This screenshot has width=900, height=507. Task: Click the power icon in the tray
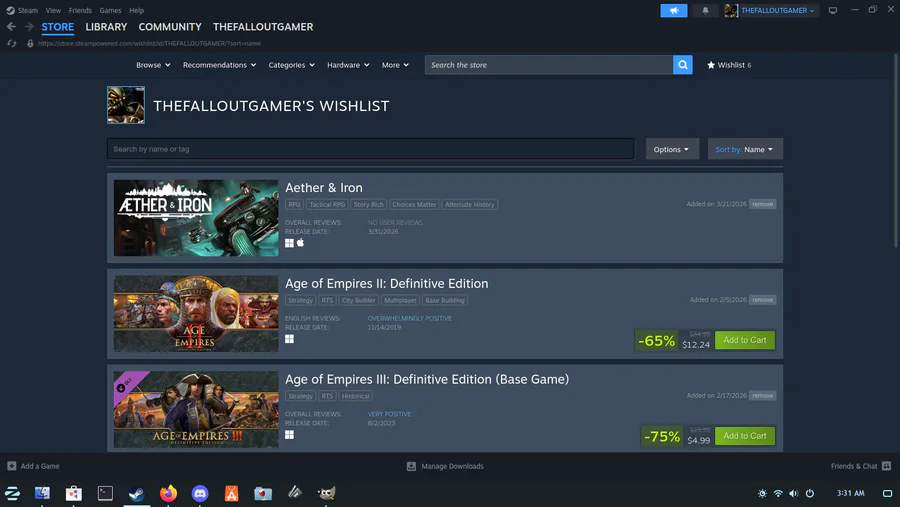(809, 493)
